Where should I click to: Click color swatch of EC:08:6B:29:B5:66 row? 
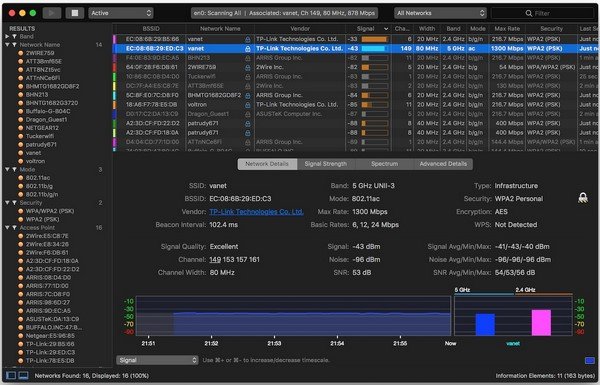pos(114,39)
